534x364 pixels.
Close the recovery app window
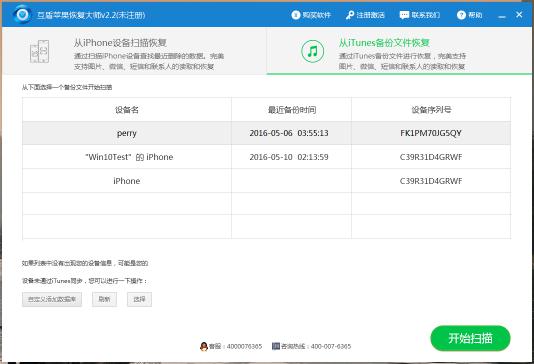(x=519, y=15)
